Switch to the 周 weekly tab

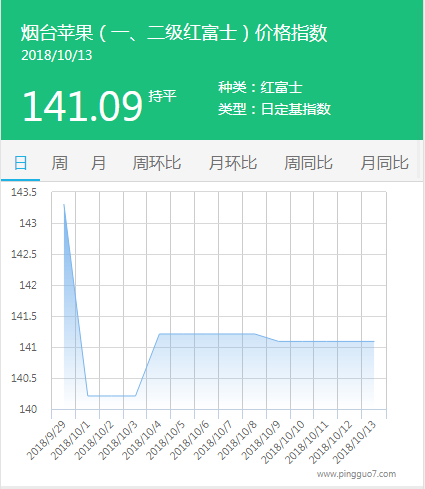59,163
